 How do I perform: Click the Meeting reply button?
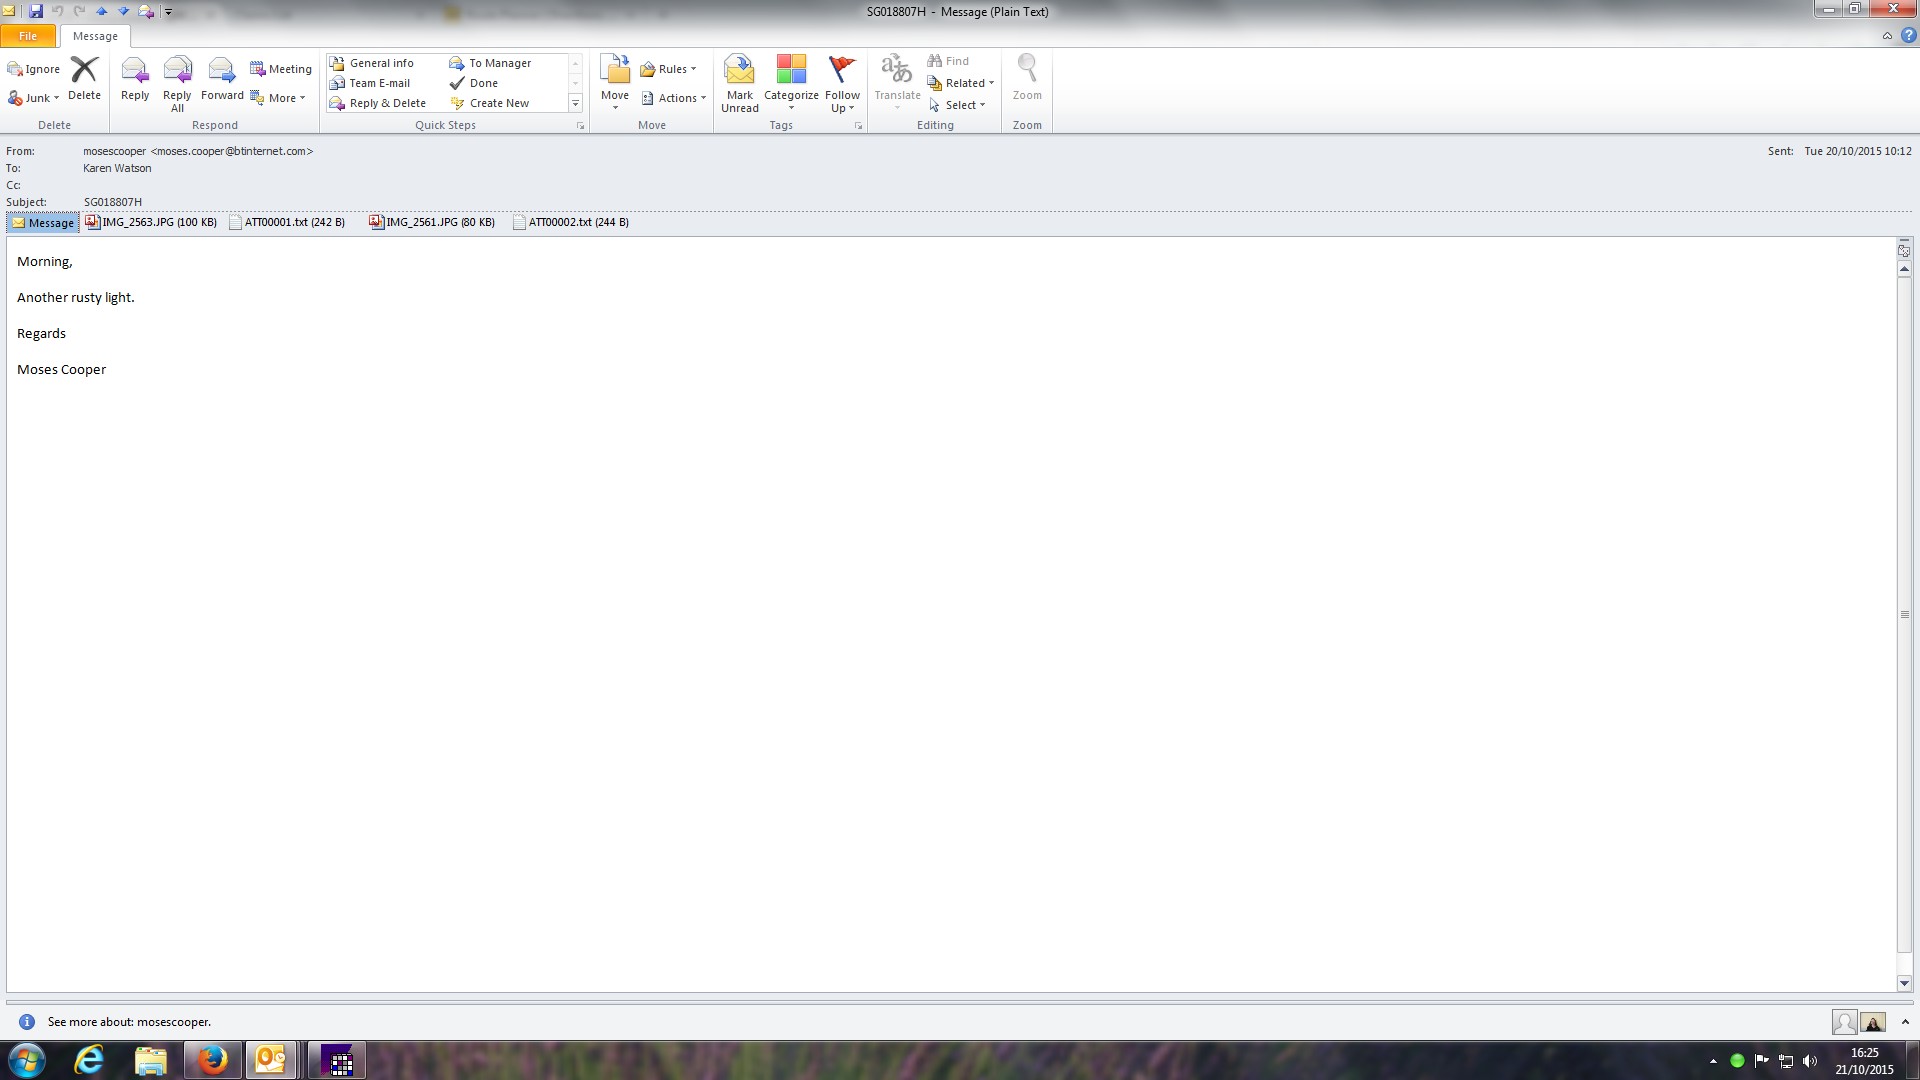(x=281, y=69)
